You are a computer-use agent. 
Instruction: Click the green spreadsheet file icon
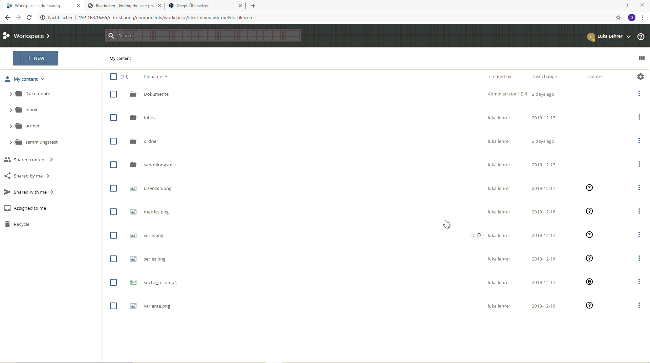pyautogui.click(x=133, y=282)
